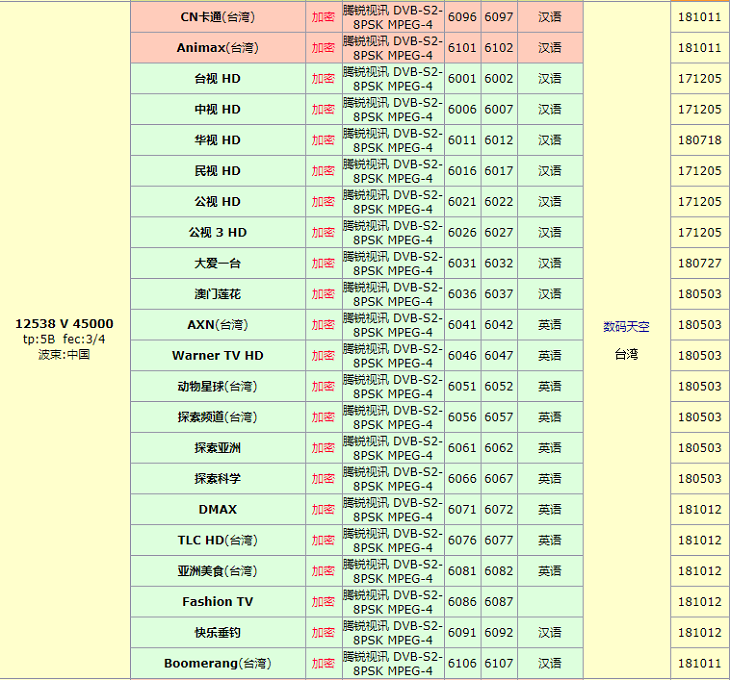Select the Fashion TV channel
The height and width of the screenshot is (680, 730).
[217, 602]
